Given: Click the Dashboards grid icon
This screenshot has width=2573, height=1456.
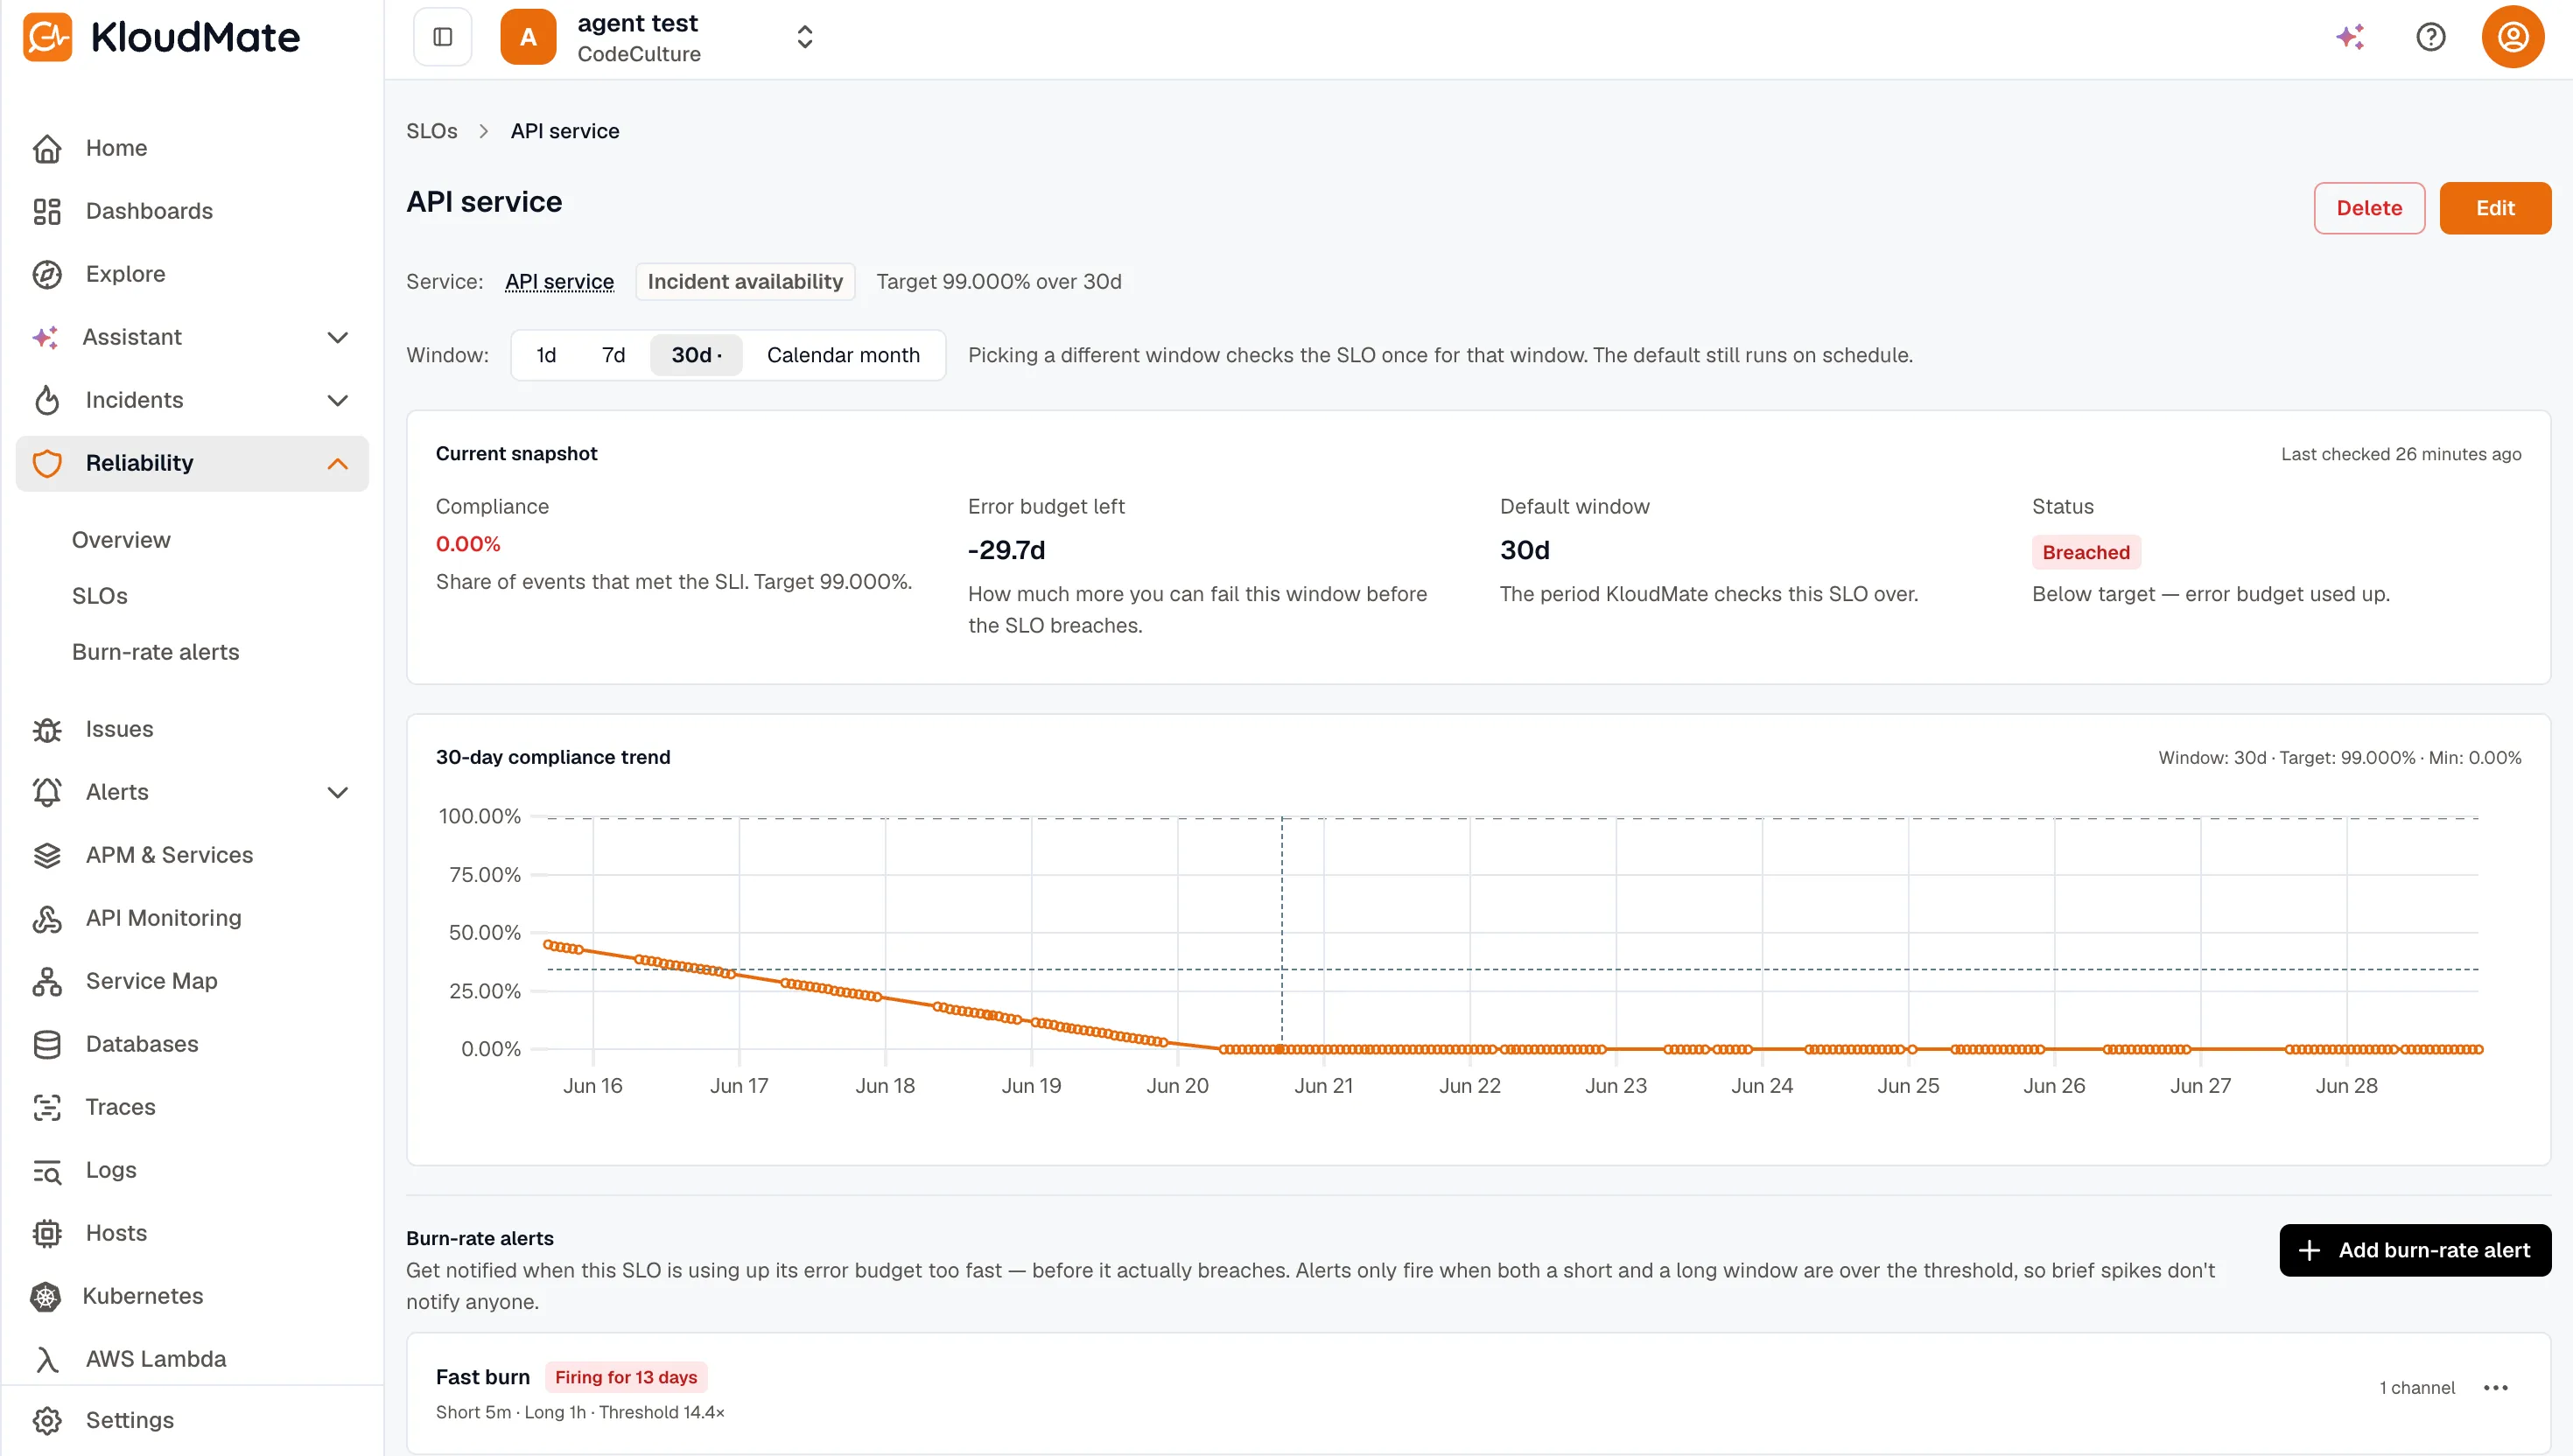Looking at the screenshot, I should coord(47,211).
